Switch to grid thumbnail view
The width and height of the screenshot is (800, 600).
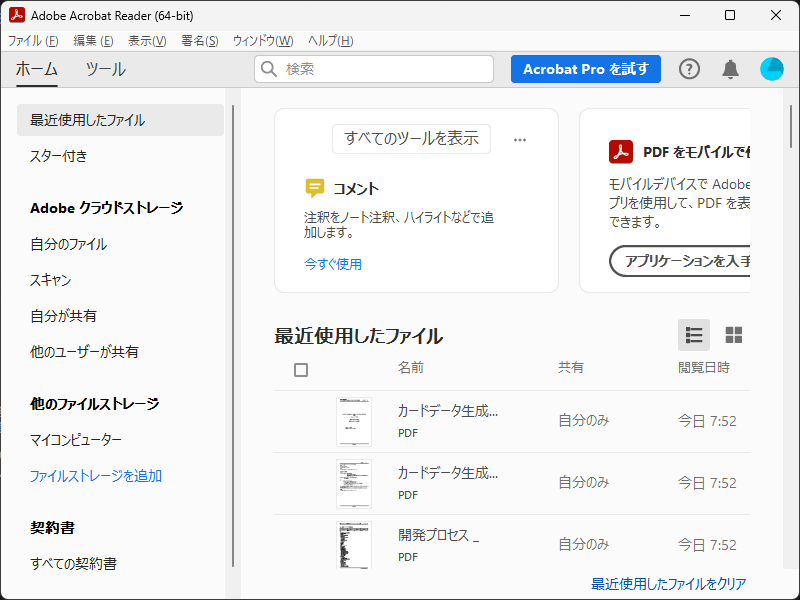point(734,335)
